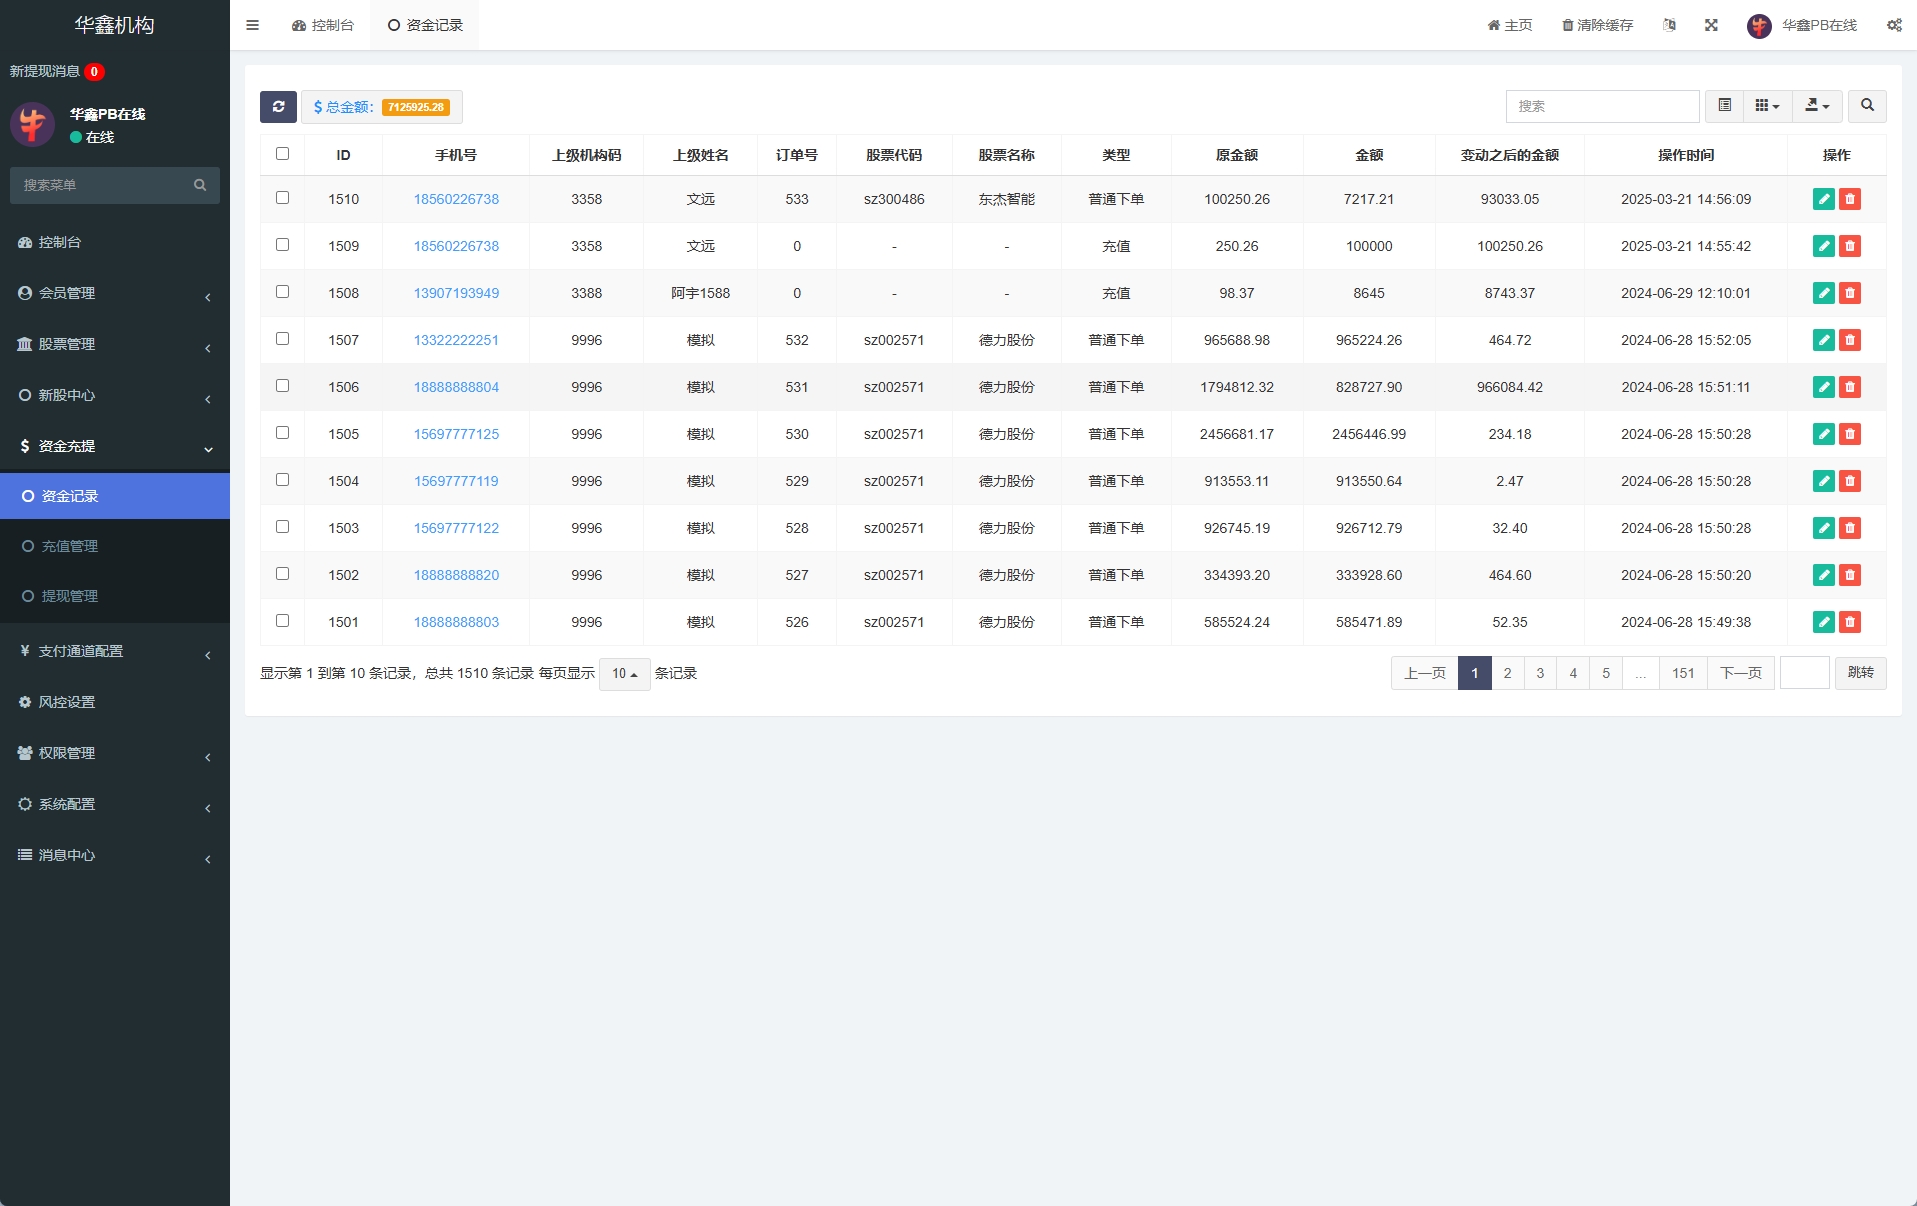Click the magnifier search button beside export
Viewport: 1917px width, 1206px height.
tap(1866, 106)
